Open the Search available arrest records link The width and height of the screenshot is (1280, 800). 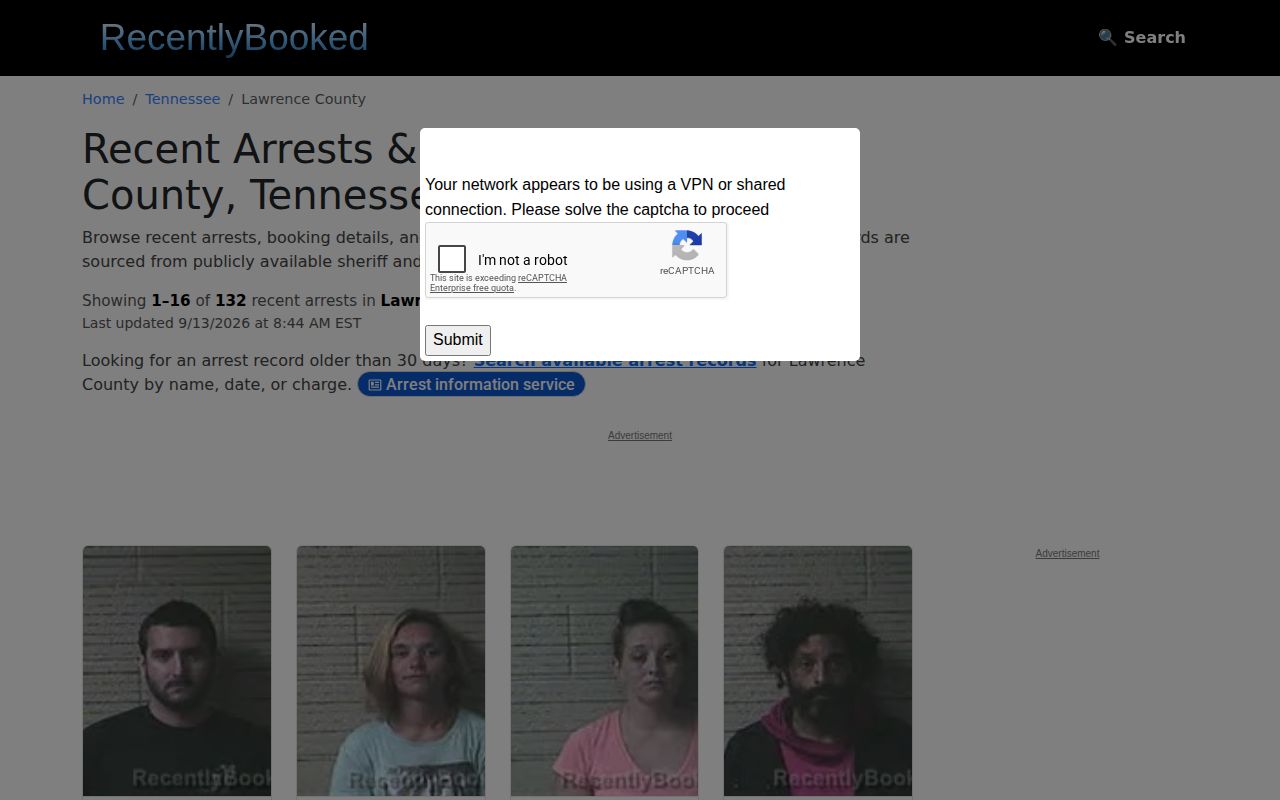pos(615,360)
